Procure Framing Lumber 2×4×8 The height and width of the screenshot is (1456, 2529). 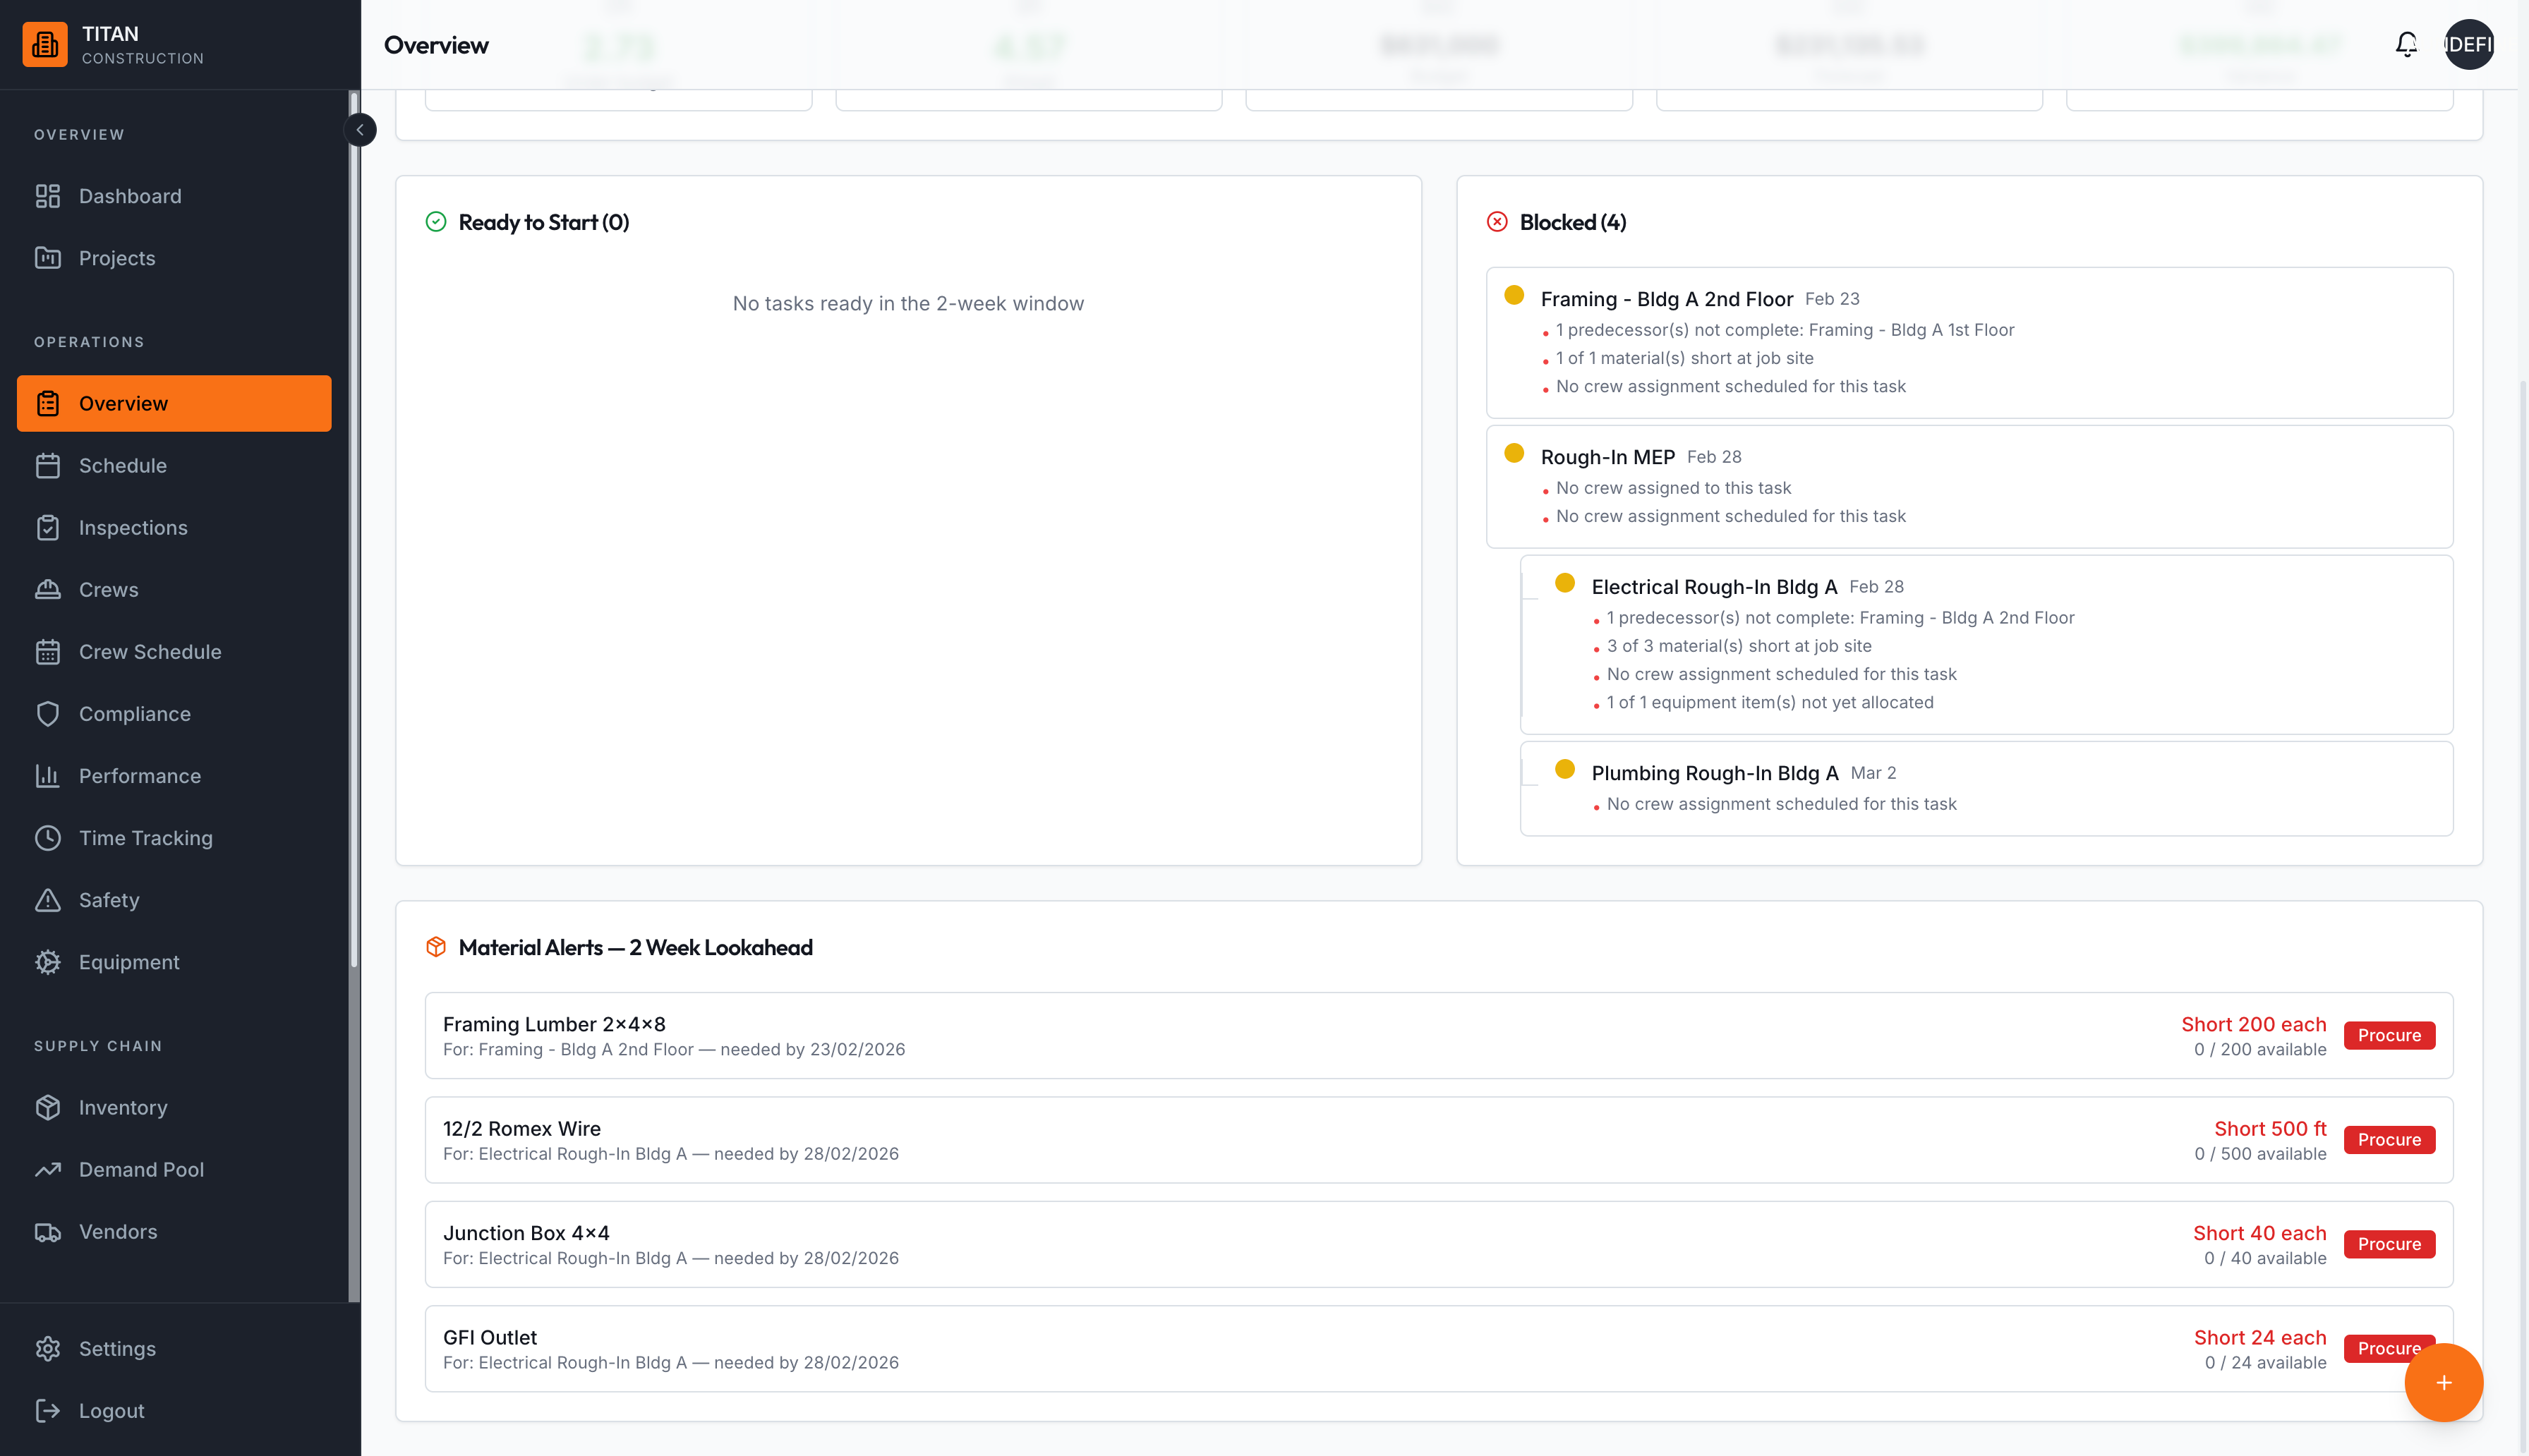(2389, 1035)
